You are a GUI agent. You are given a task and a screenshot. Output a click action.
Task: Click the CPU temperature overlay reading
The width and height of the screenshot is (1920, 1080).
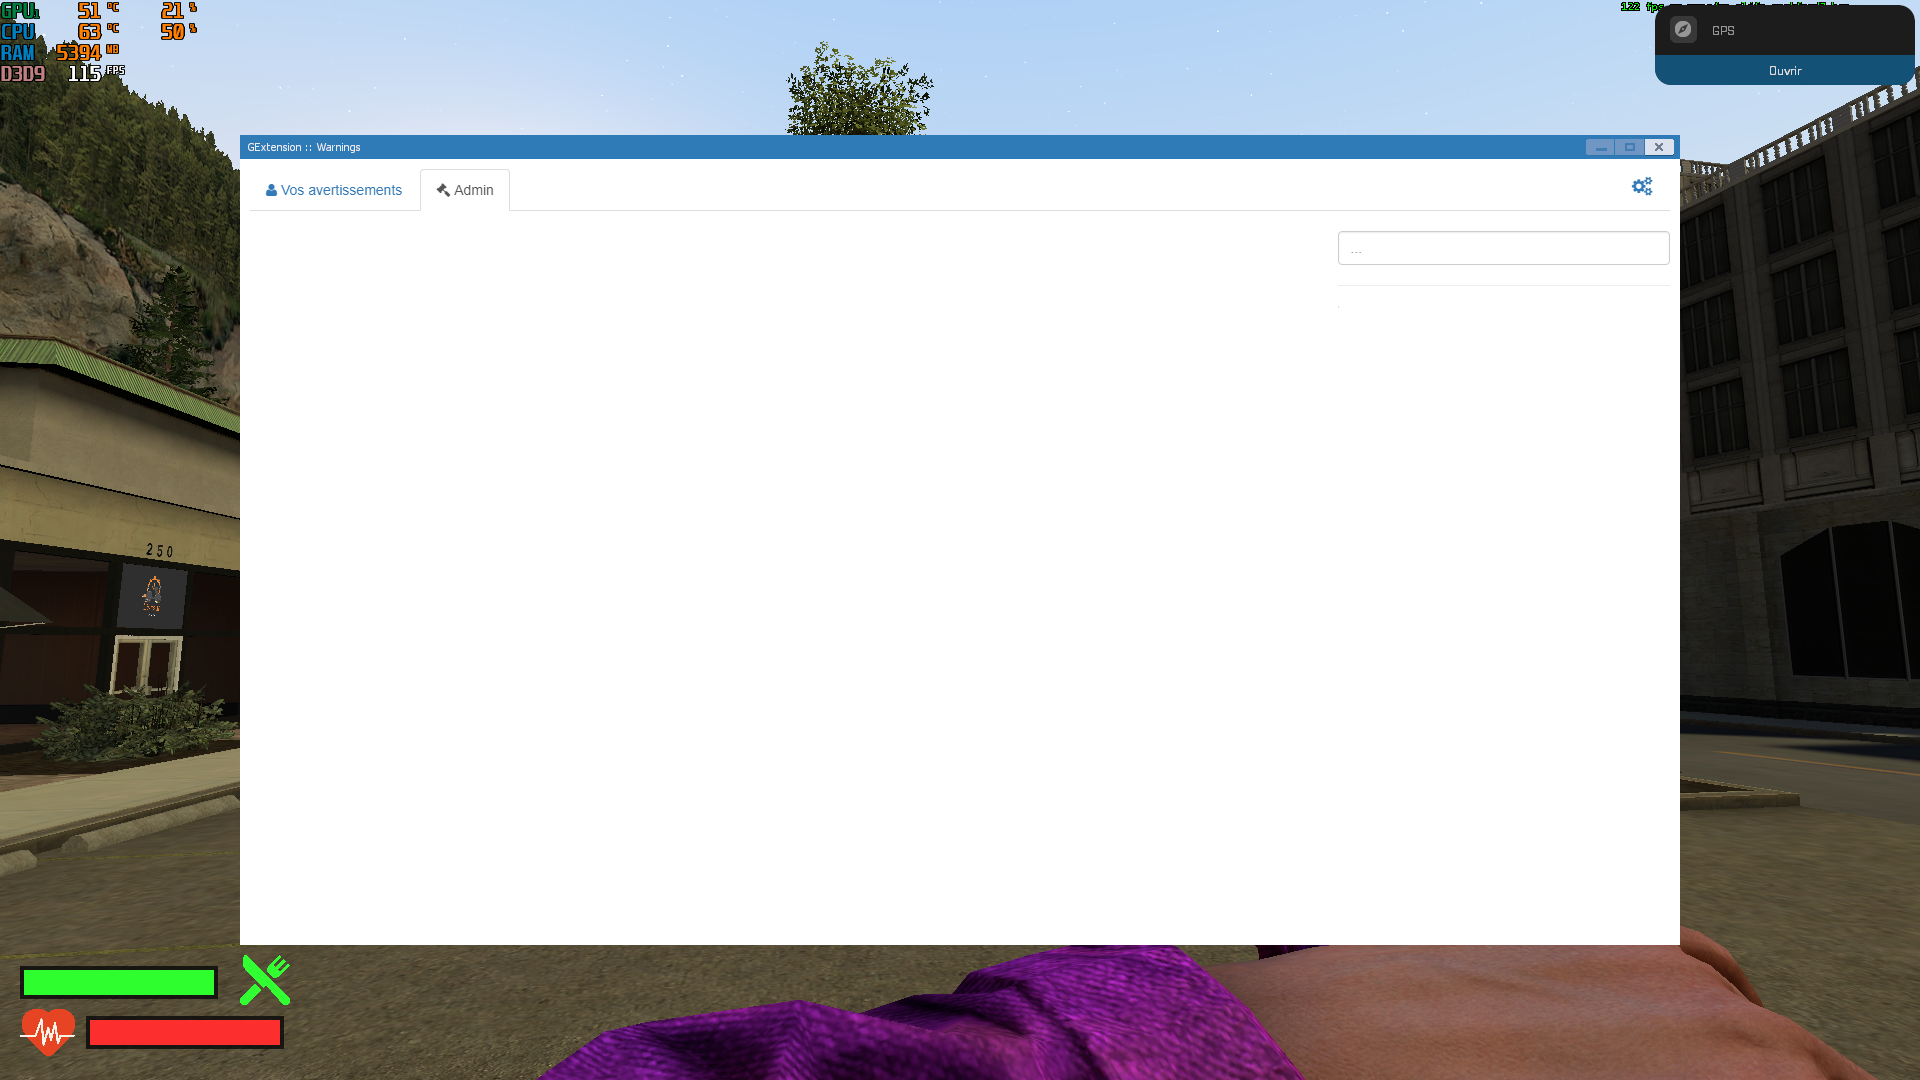pos(98,32)
